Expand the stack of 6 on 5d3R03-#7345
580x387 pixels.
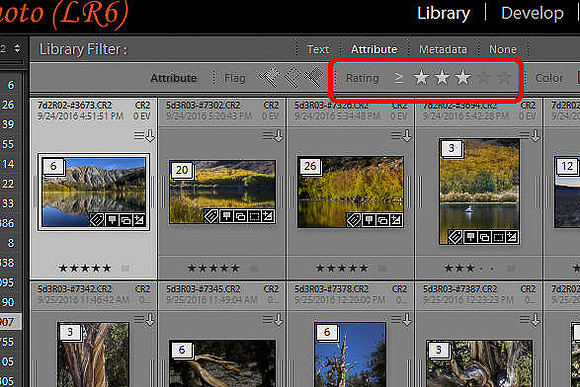tap(182, 350)
